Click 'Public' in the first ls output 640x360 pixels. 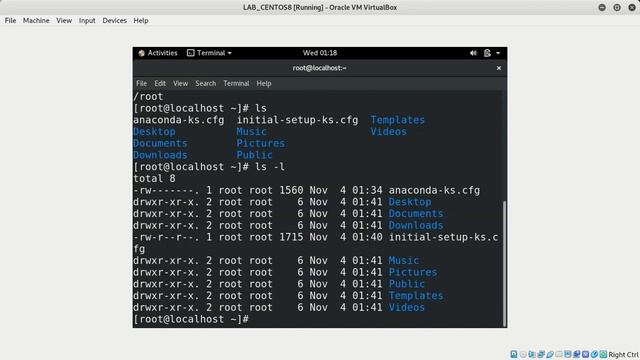tap(254, 155)
